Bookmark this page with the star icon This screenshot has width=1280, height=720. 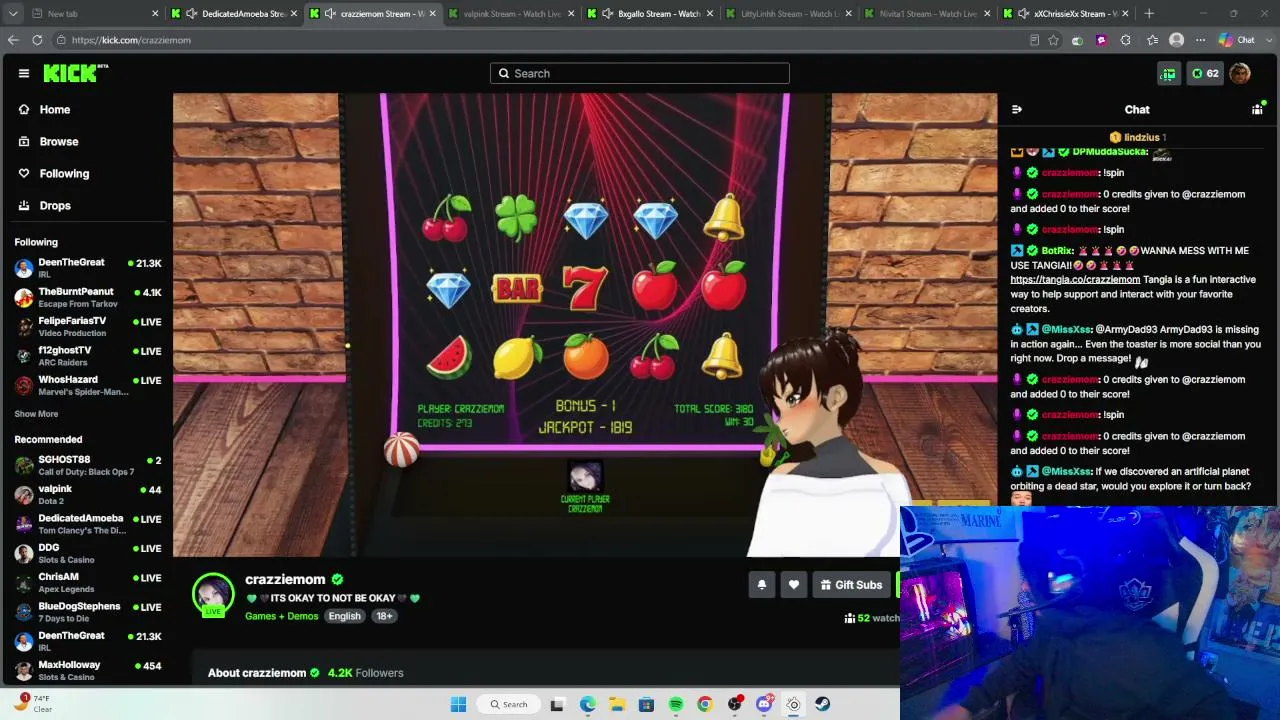(x=1053, y=40)
